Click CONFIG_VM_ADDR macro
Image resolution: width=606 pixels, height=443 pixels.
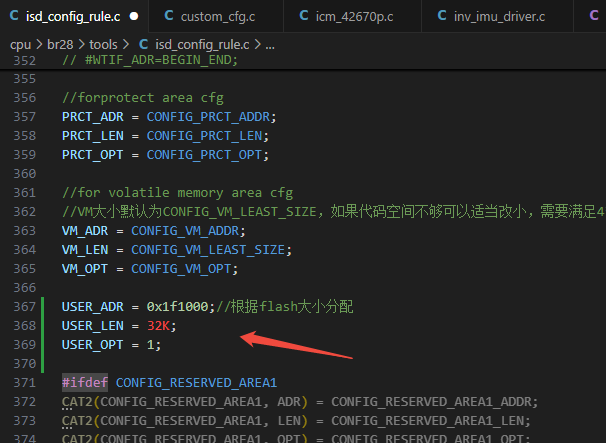(x=185, y=231)
